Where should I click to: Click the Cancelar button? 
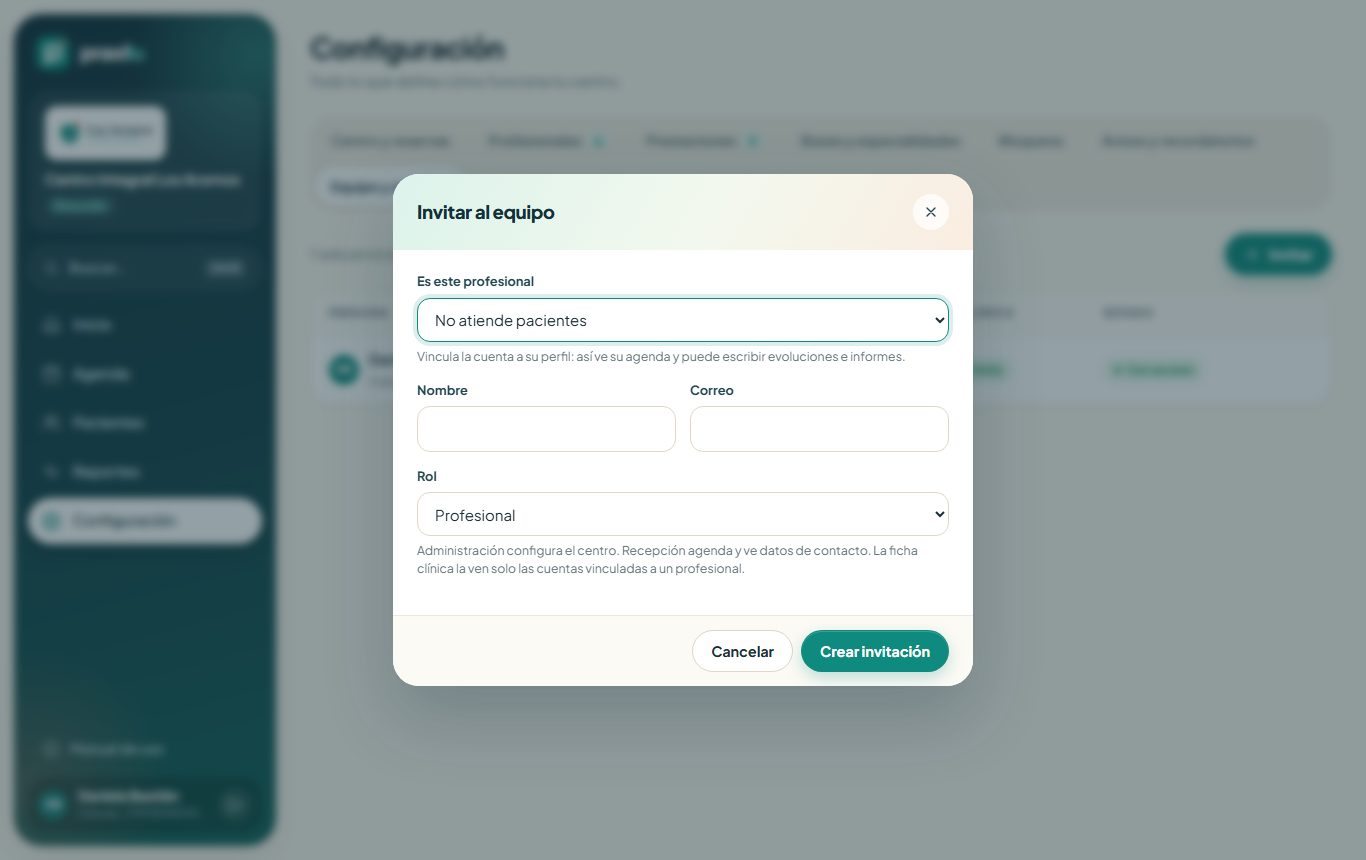click(742, 651)
